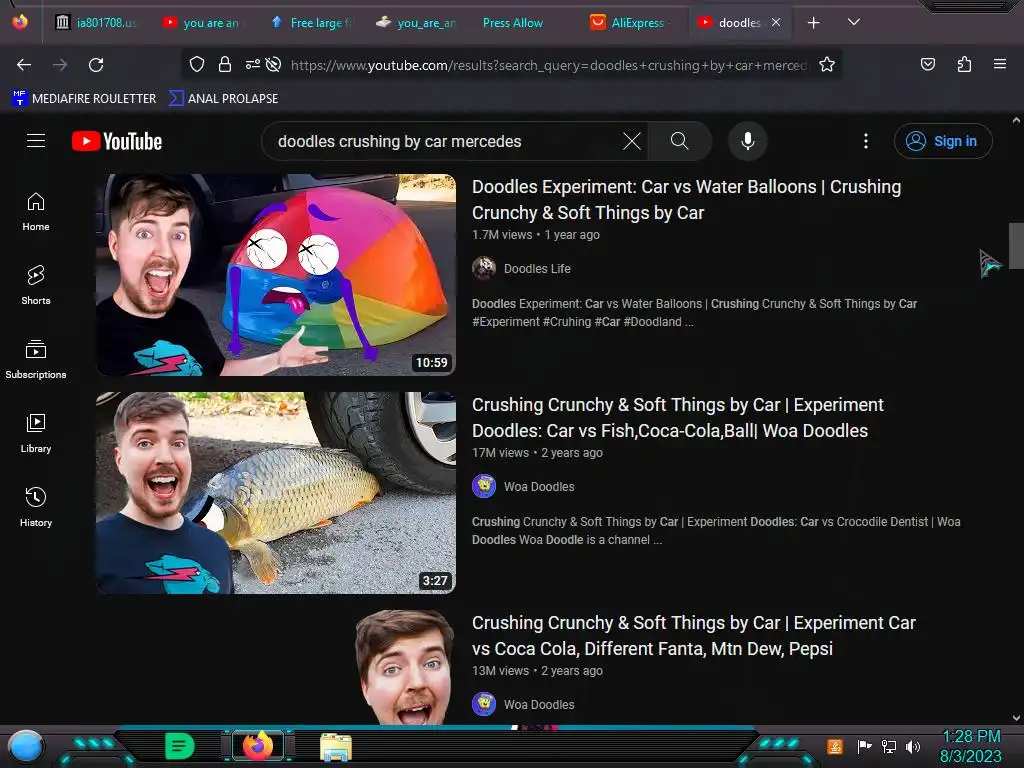Play the fish under tire thumbnail
This screenshot has width=1024, height=768.
276,493
